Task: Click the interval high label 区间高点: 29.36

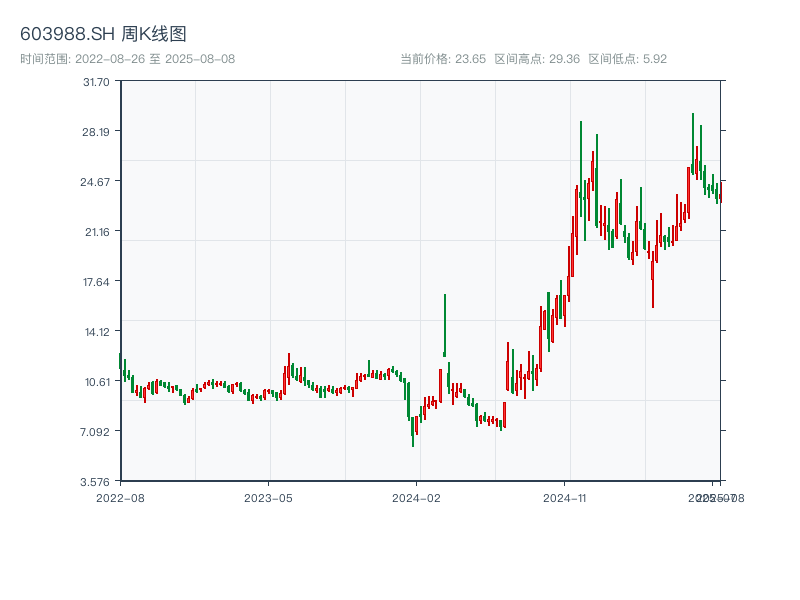Action: coord(537,59)
